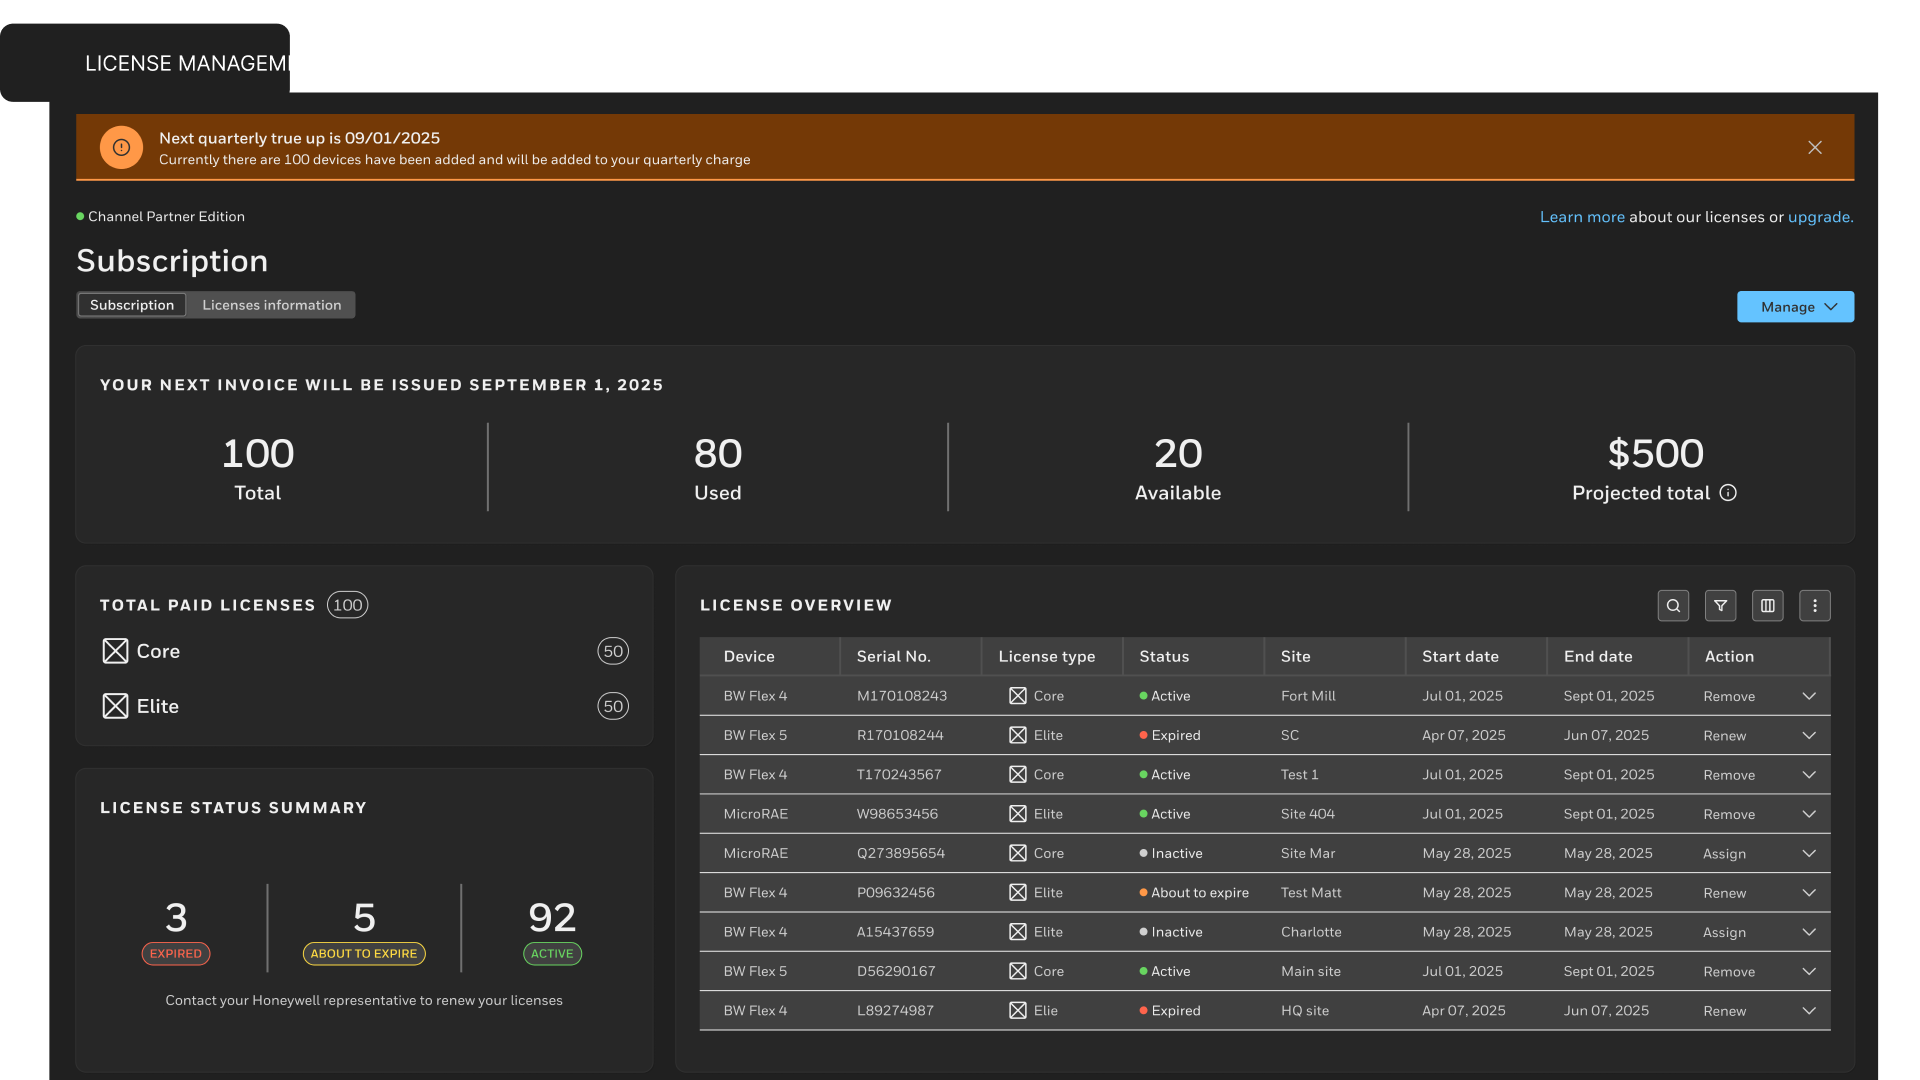The width and height of the screenshot is (1920, 1080).
Task: Dismiss the quarterly true up banner
Action: pyautogui.click(x=1814, y=148)
